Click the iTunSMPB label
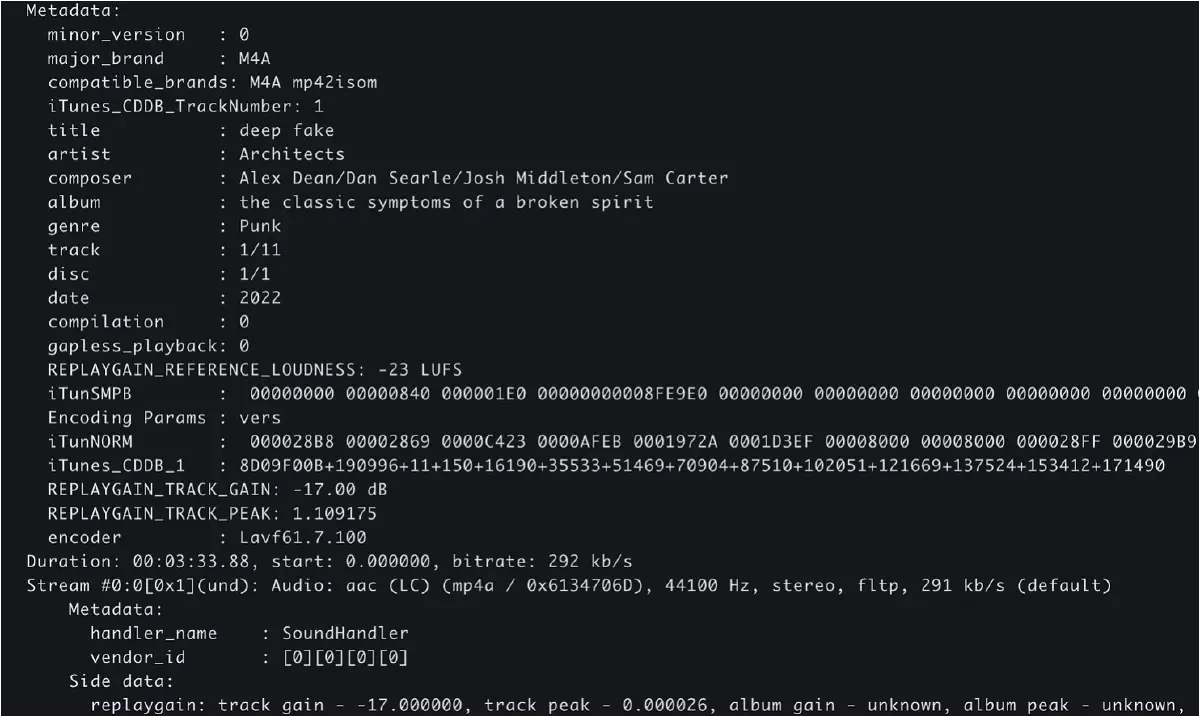This screenshot has width=1200, height=716. pyautogui.click(x=90, y=394)
